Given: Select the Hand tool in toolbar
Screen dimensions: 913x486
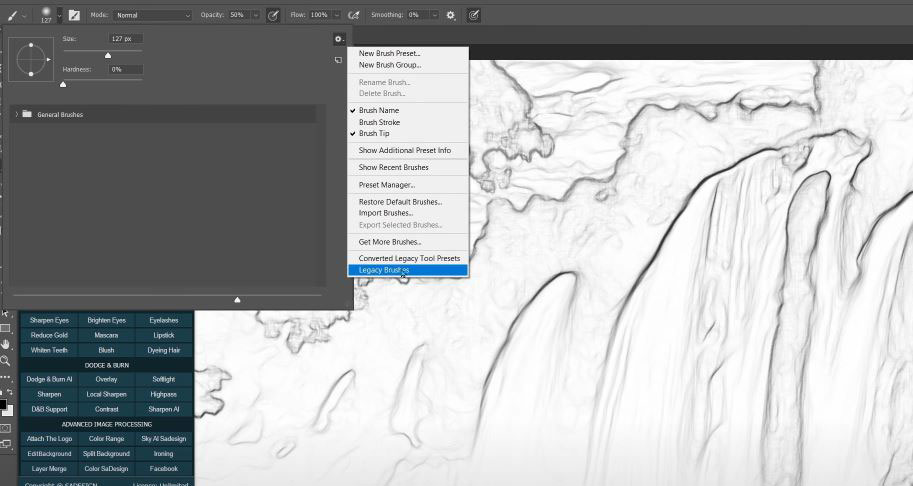Looking at the screenshot, I should pyautogui.click(x=6, y=344).
